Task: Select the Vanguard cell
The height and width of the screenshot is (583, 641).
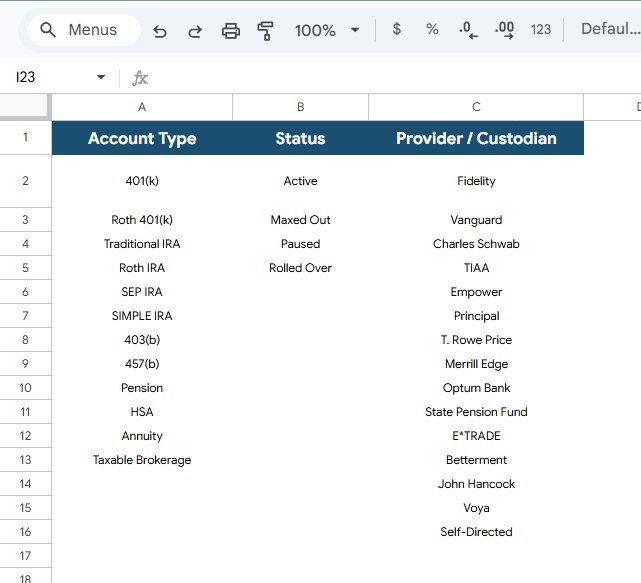Action: tap(476, 220)
